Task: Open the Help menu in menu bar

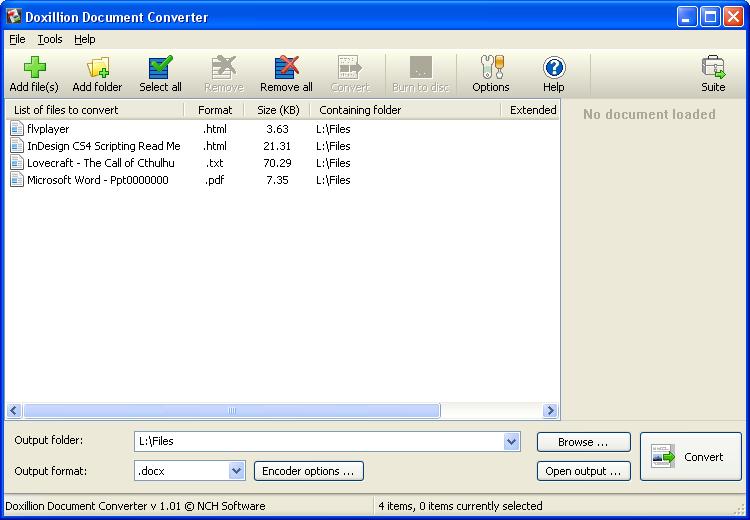Action: coord(85,39)
